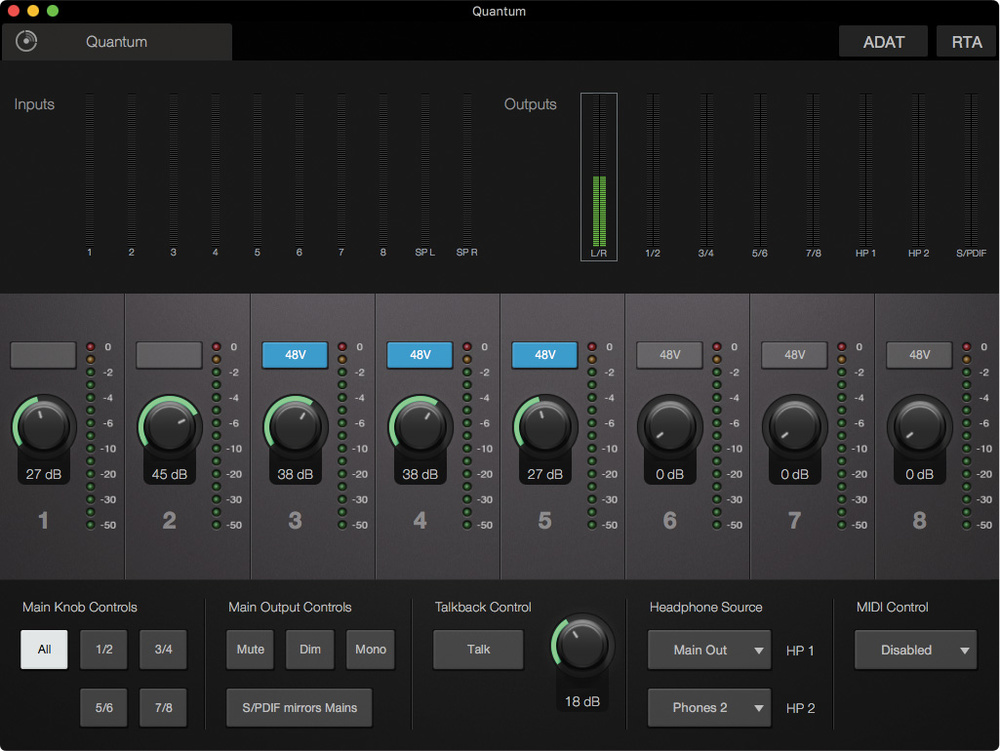Open the HP 1 headphone source dropdown
Screen dimensions: 1000x751
coord(709,650)
